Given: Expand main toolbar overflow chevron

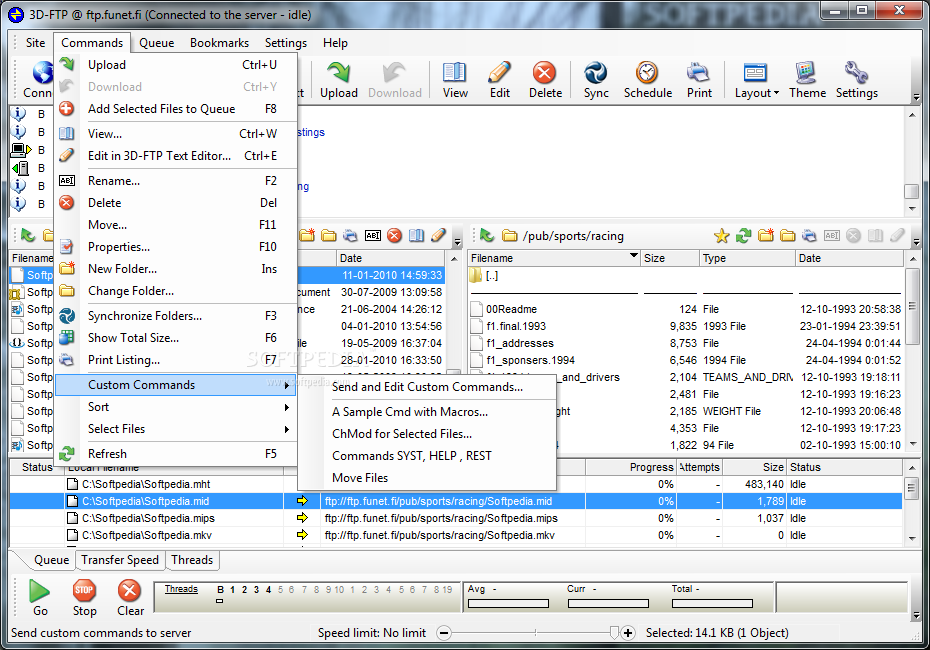Looking at the screenshot, I should click(x=916, y=97).
